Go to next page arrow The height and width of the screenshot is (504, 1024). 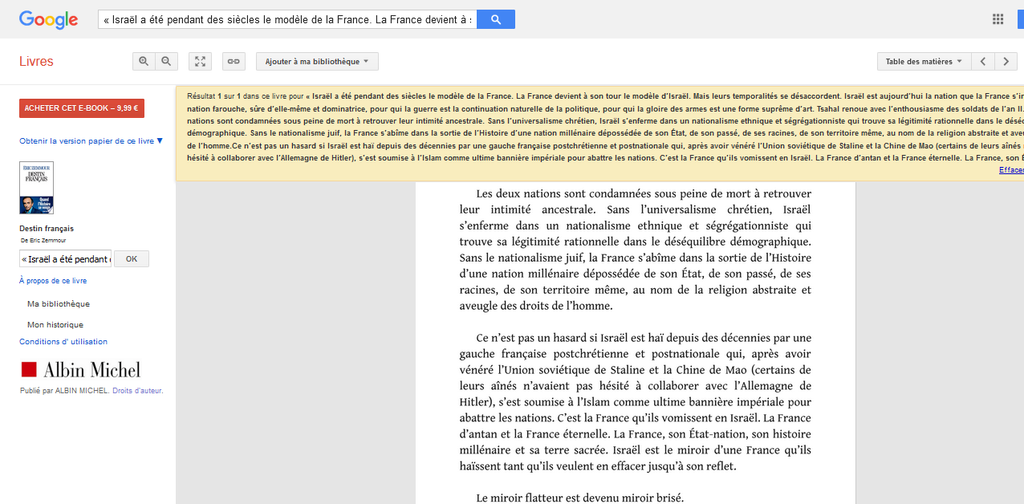[x=1006, y=61]
